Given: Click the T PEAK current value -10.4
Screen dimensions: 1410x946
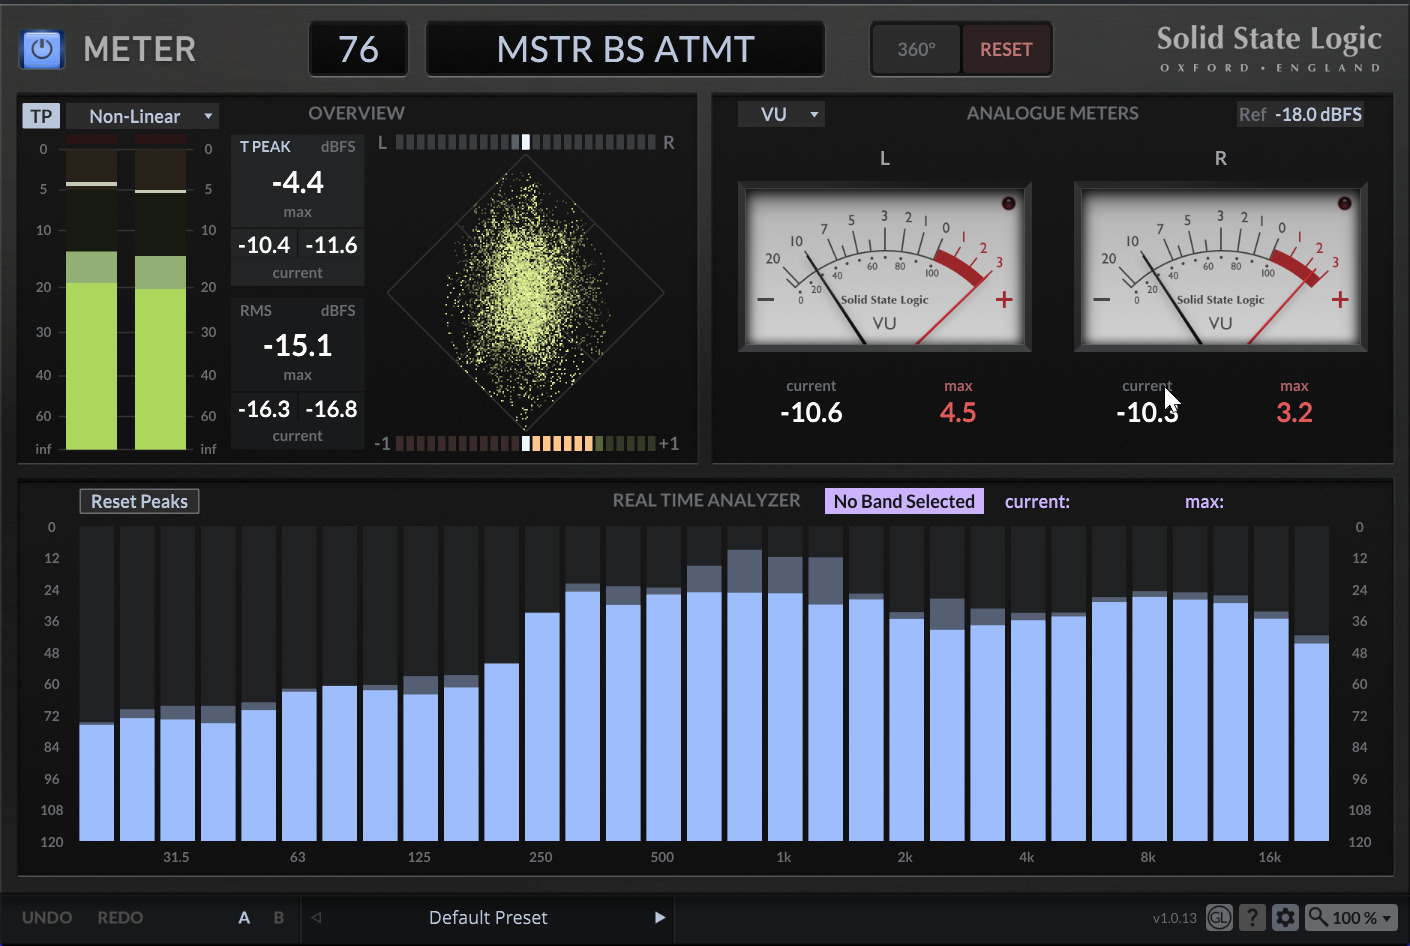Looking at the screenshot, I should 264,245.
